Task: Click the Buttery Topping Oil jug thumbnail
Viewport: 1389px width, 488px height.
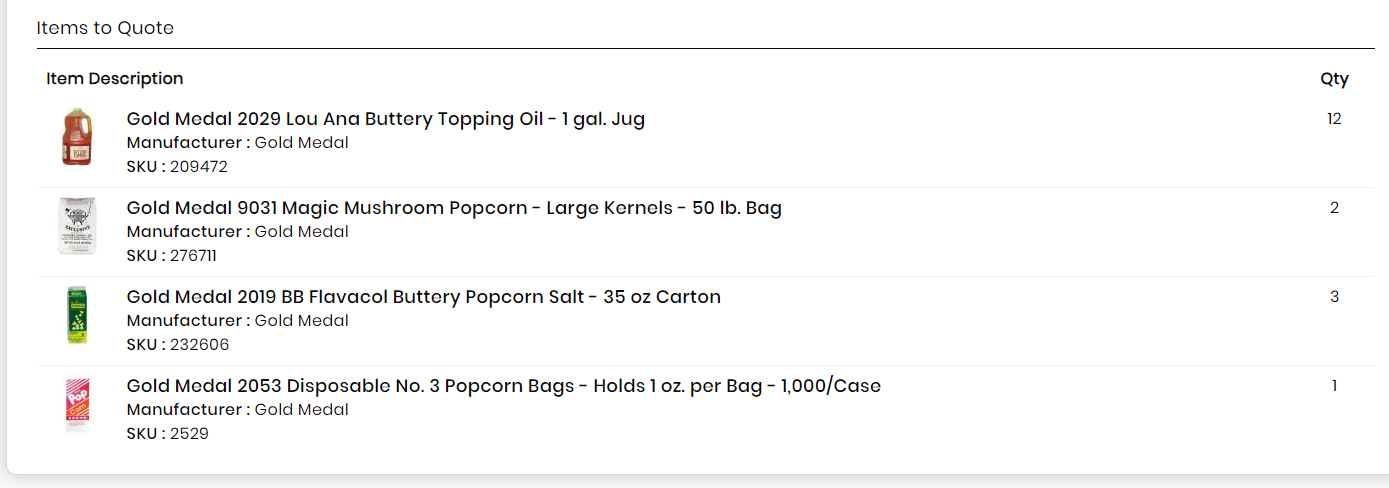Action: click(77, 137)
